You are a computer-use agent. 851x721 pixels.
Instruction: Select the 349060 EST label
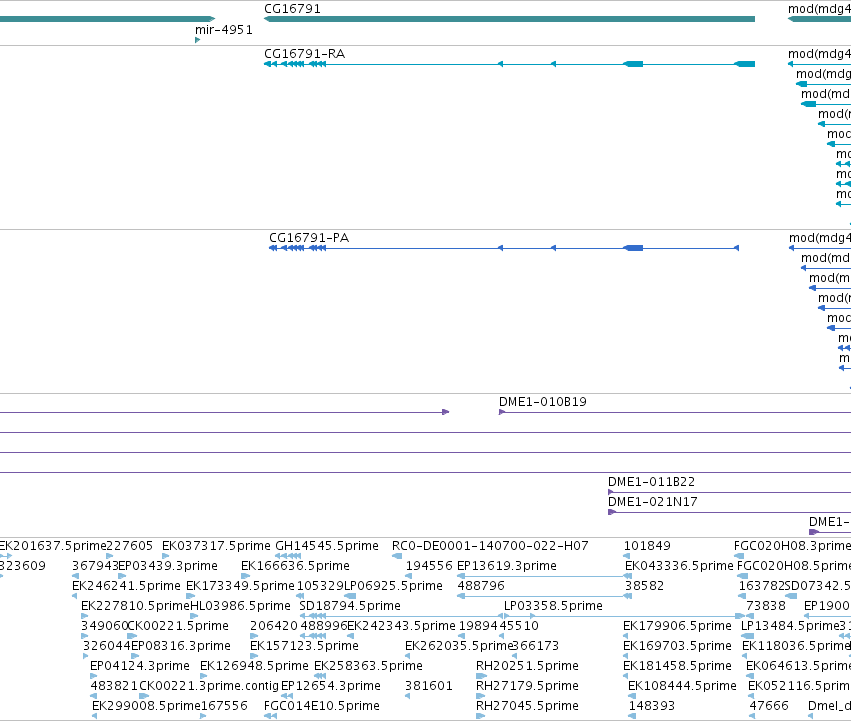pyautogui.click(x=104, y=626)
